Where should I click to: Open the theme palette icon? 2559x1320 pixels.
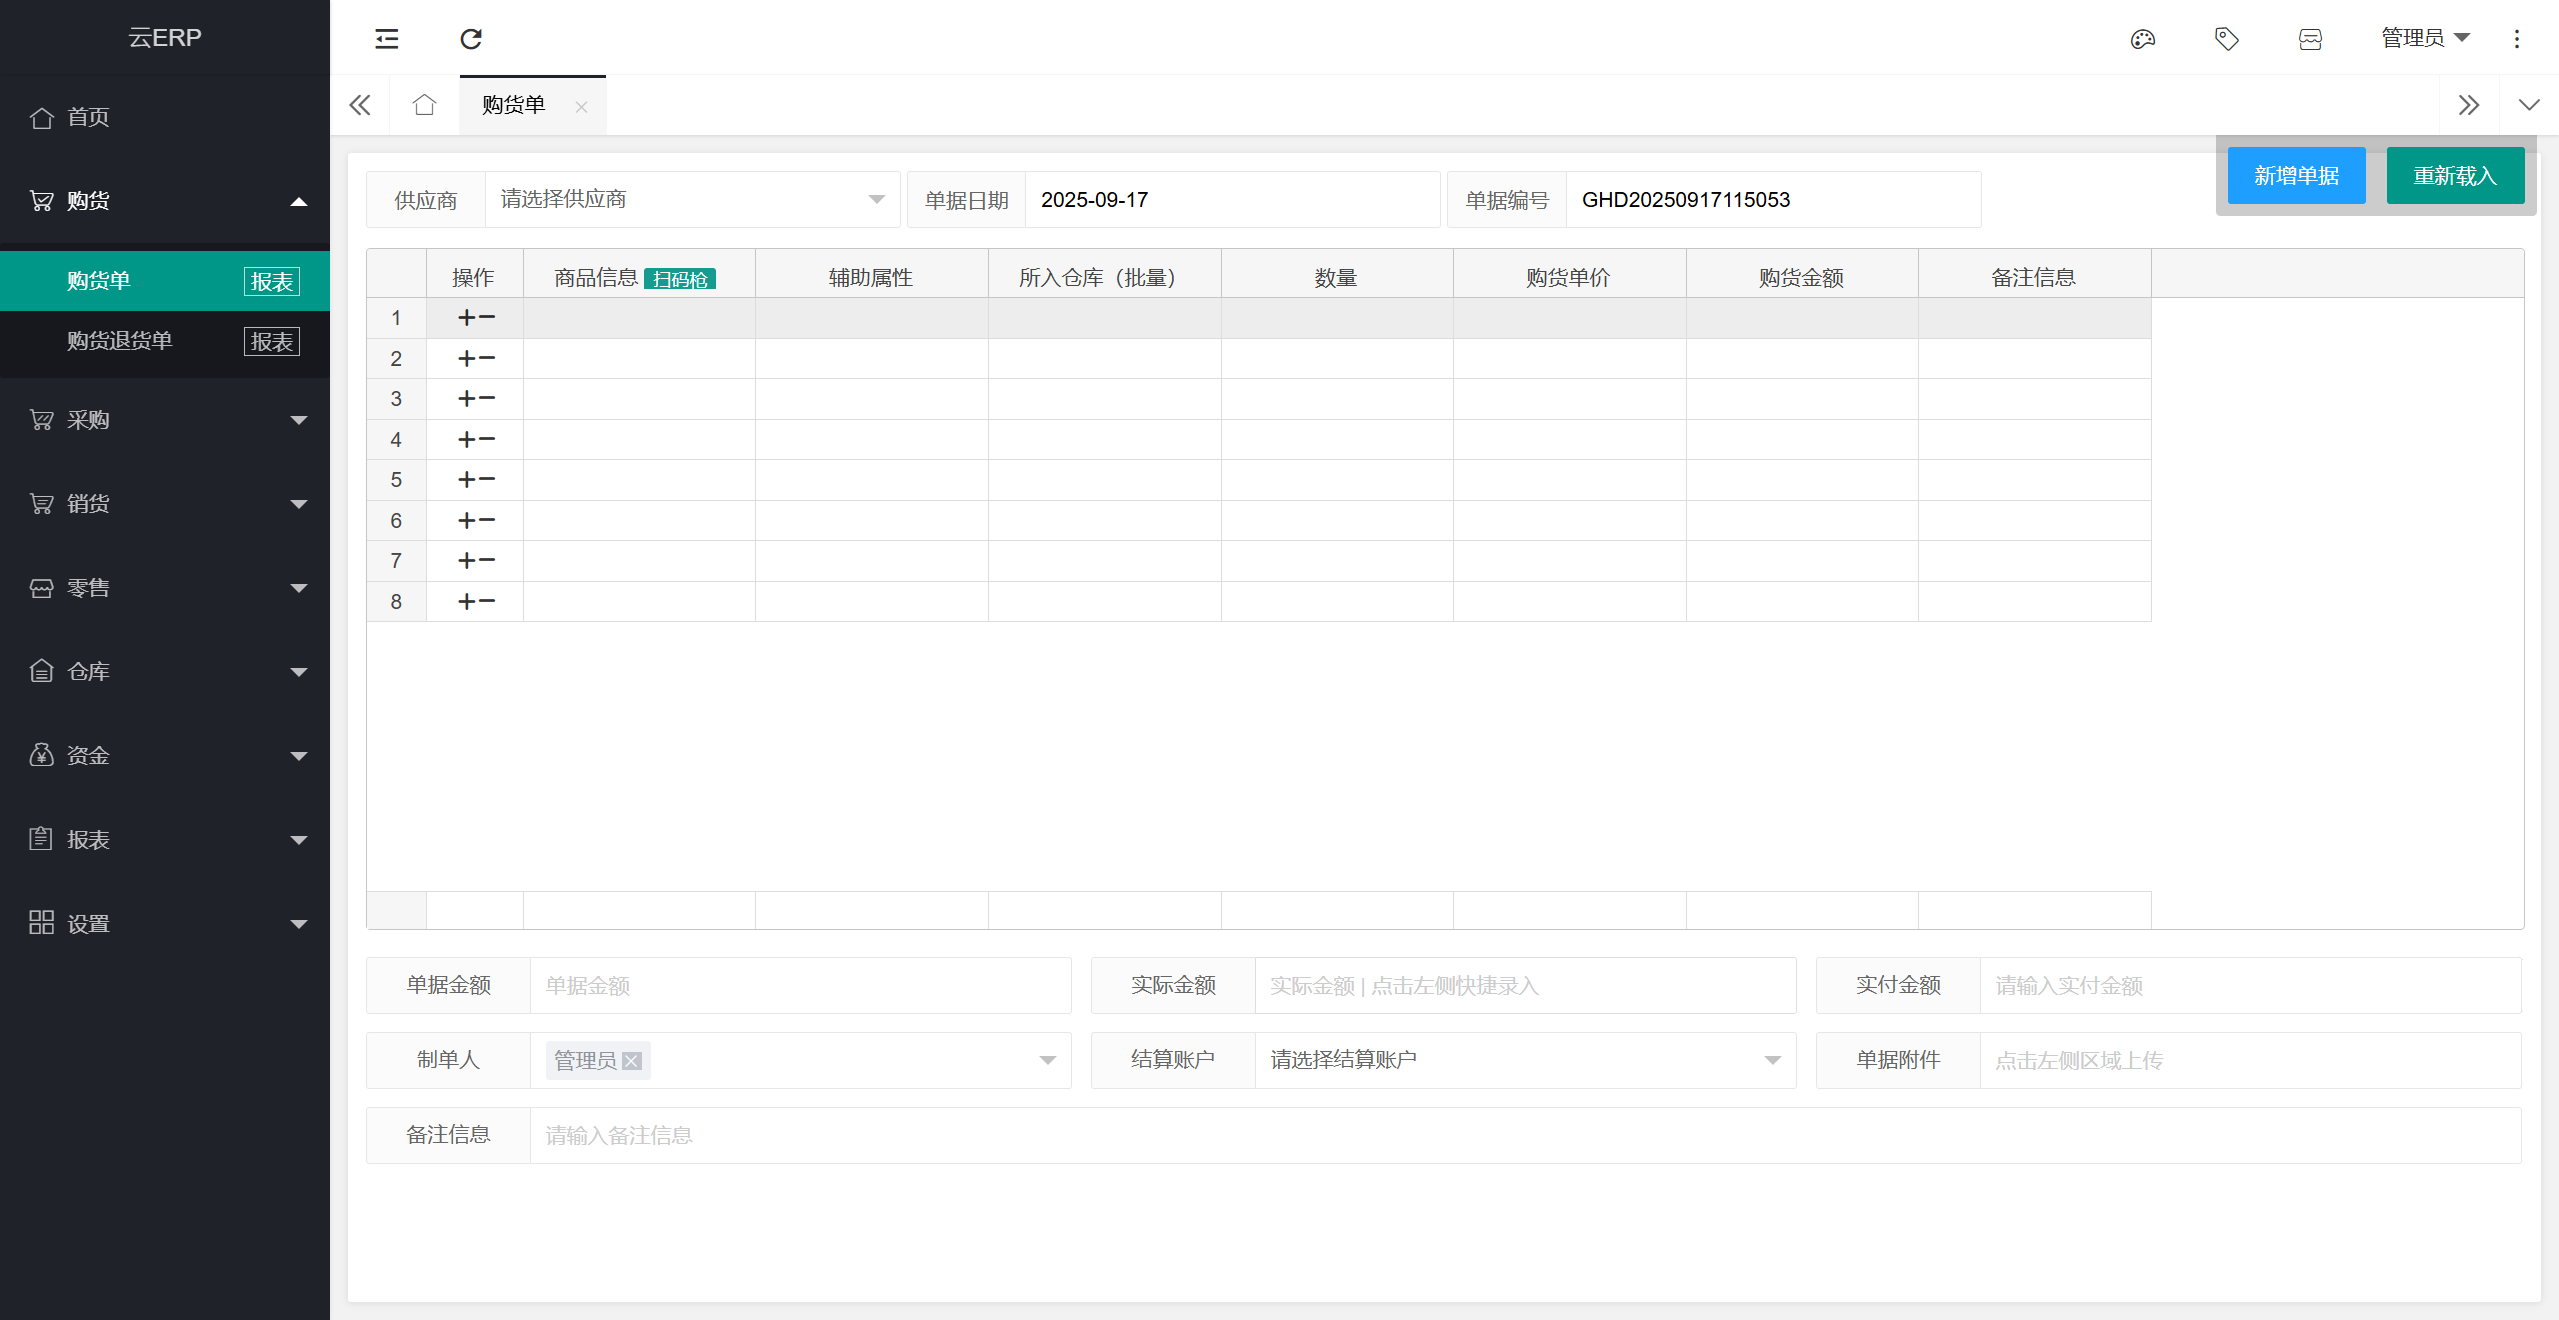click(x=2142, y=39)
